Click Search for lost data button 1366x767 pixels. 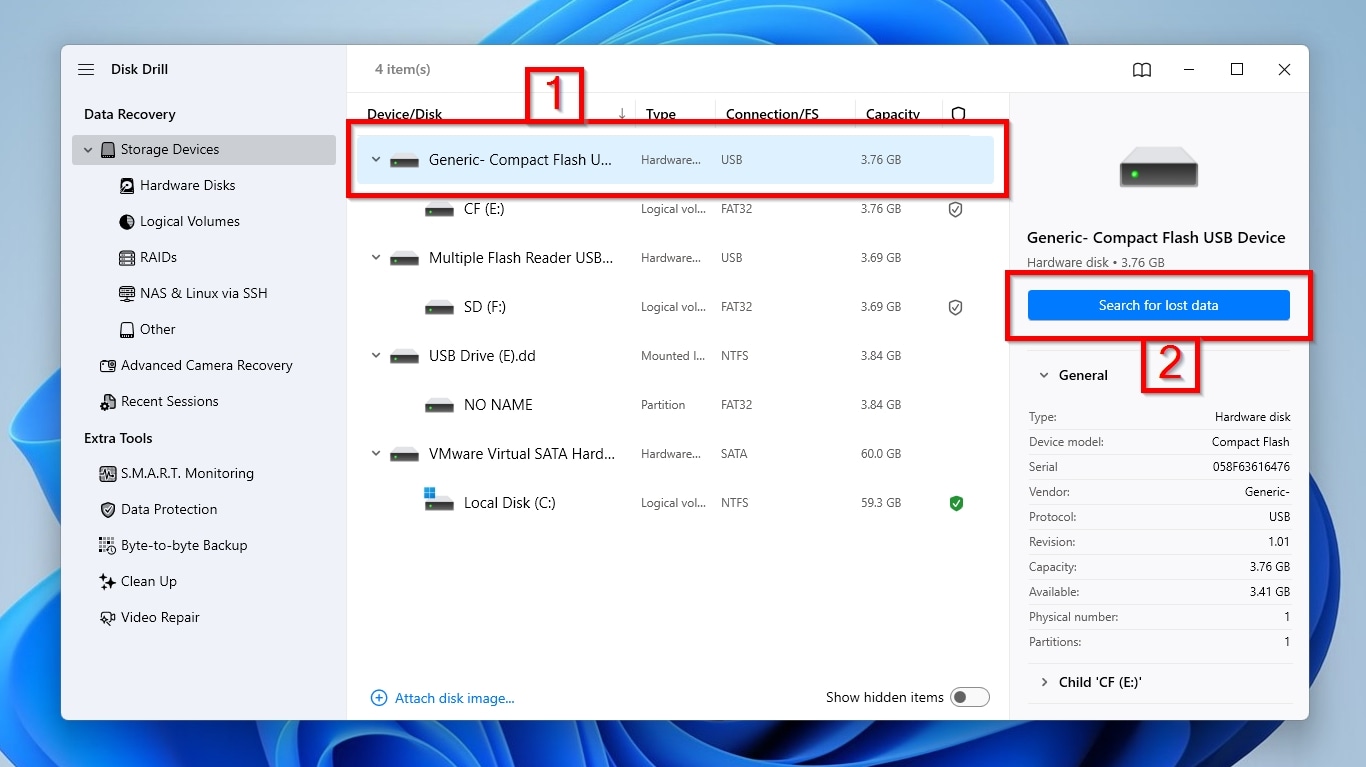1159,305
